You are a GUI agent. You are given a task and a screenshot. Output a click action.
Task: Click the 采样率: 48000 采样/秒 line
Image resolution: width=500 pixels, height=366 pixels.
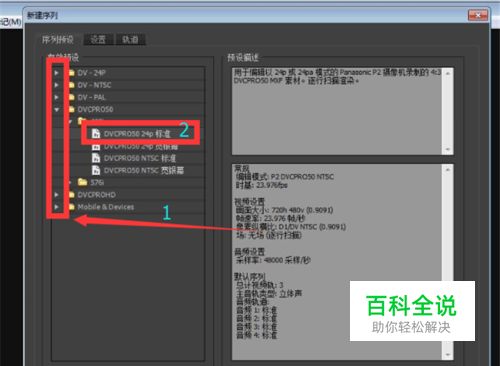tap(273, 260)
